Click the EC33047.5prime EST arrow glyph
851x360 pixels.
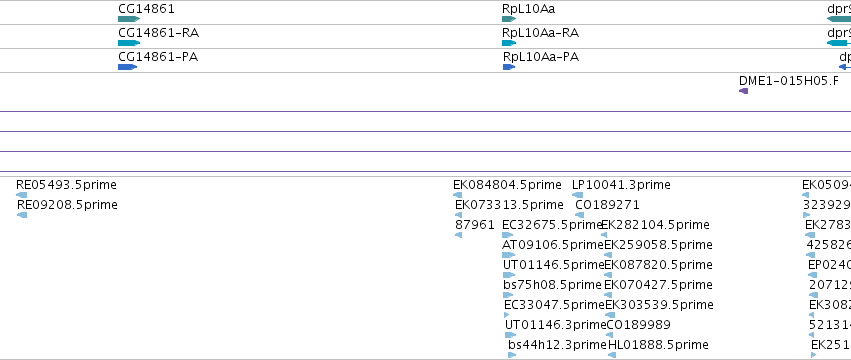[507, 315]
